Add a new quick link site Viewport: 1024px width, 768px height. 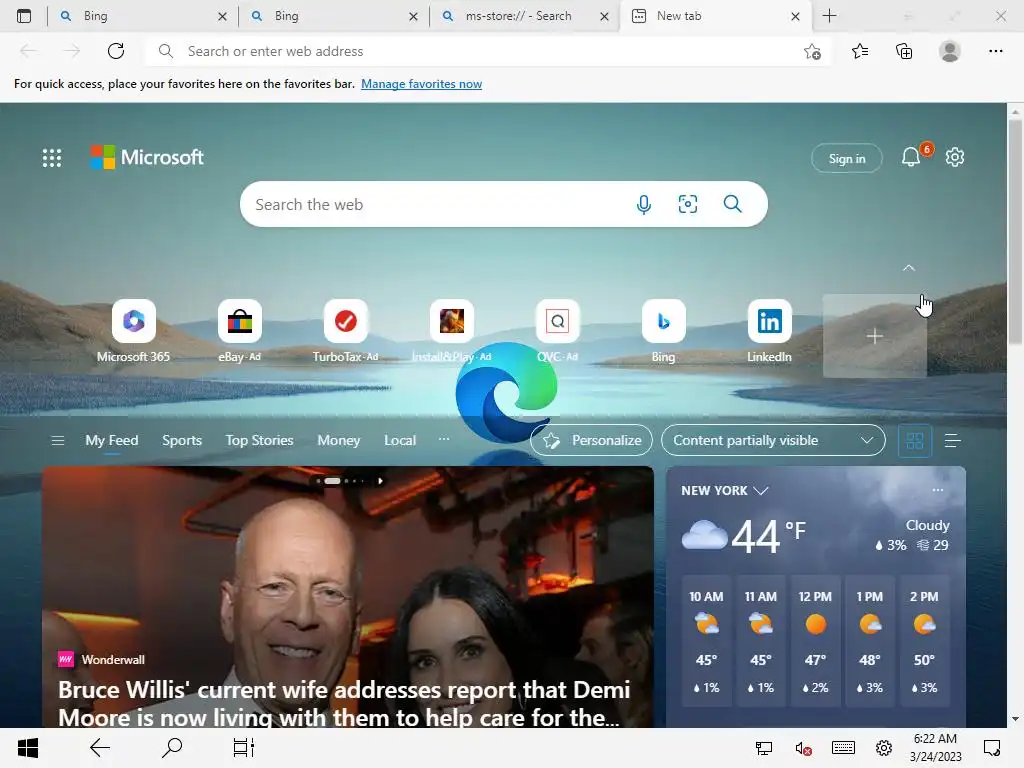click(x=874, y=336)
